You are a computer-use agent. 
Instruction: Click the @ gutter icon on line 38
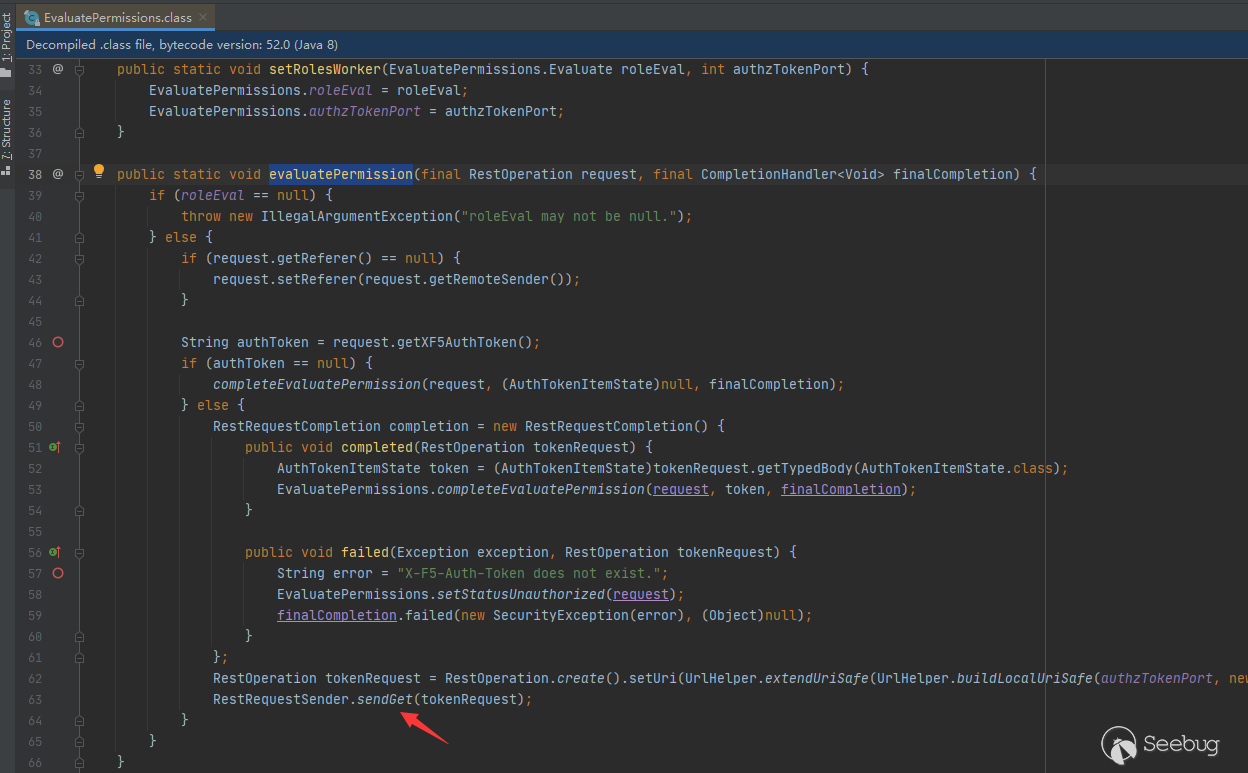(x=57, y=174)
